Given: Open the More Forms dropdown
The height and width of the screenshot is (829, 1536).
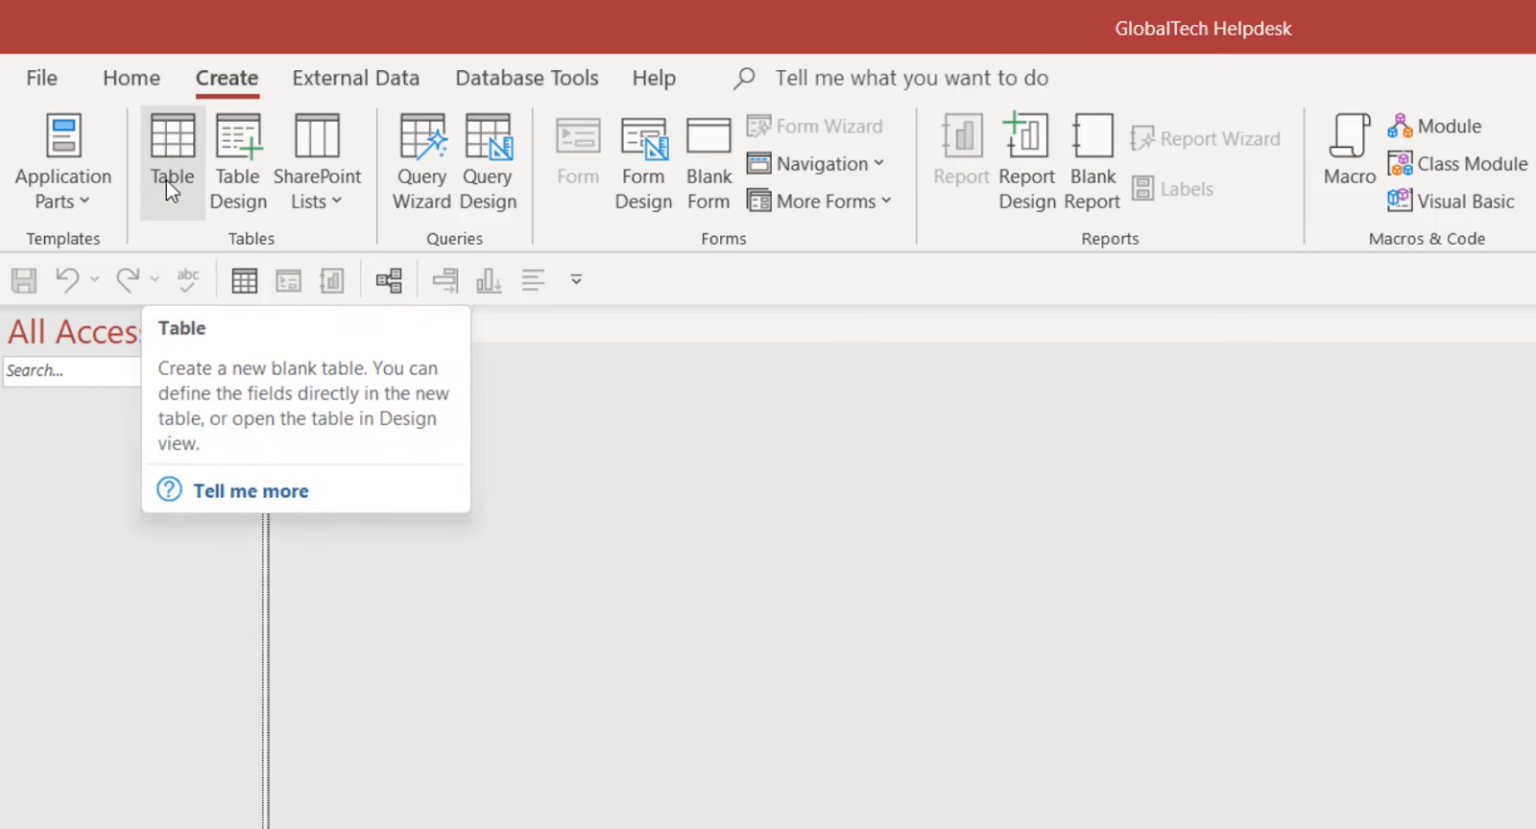Looking at the screenshot, I should 820,201.
